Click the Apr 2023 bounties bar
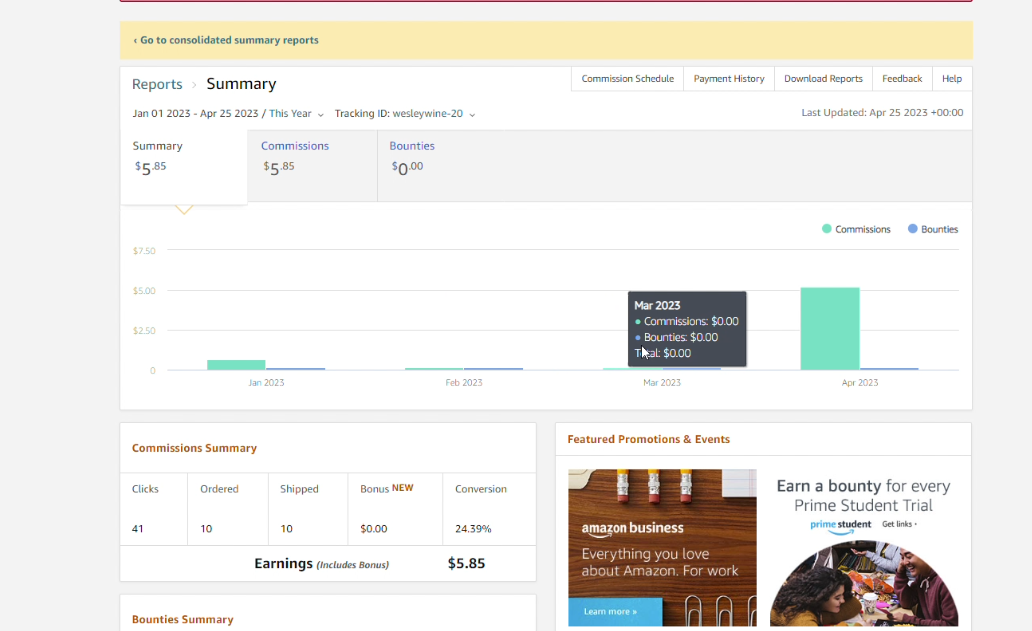 point(889,368)
